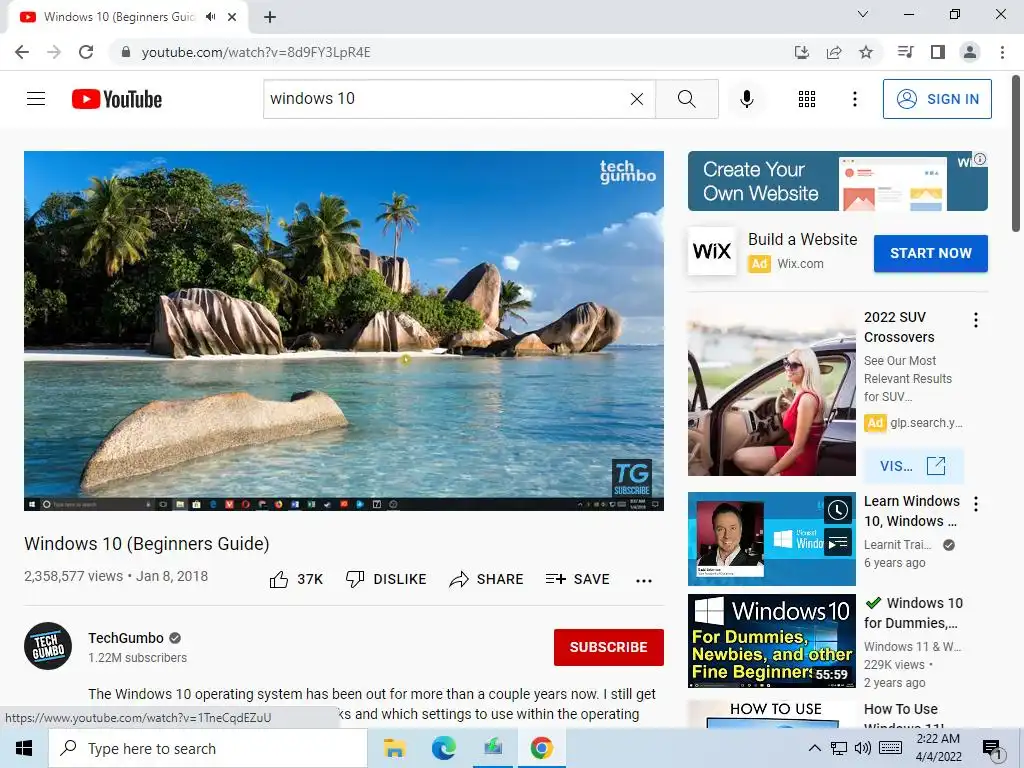This screenshot has height=768, width=1024.
Task: Mute the tab via speaker icon
Action: coord(210,17)
